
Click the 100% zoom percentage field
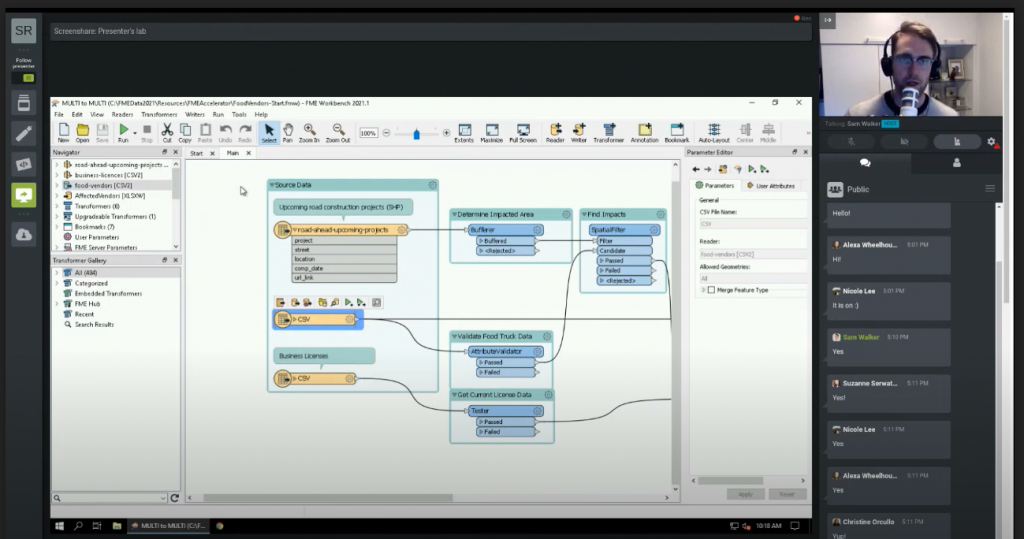(x=368, y=133)
